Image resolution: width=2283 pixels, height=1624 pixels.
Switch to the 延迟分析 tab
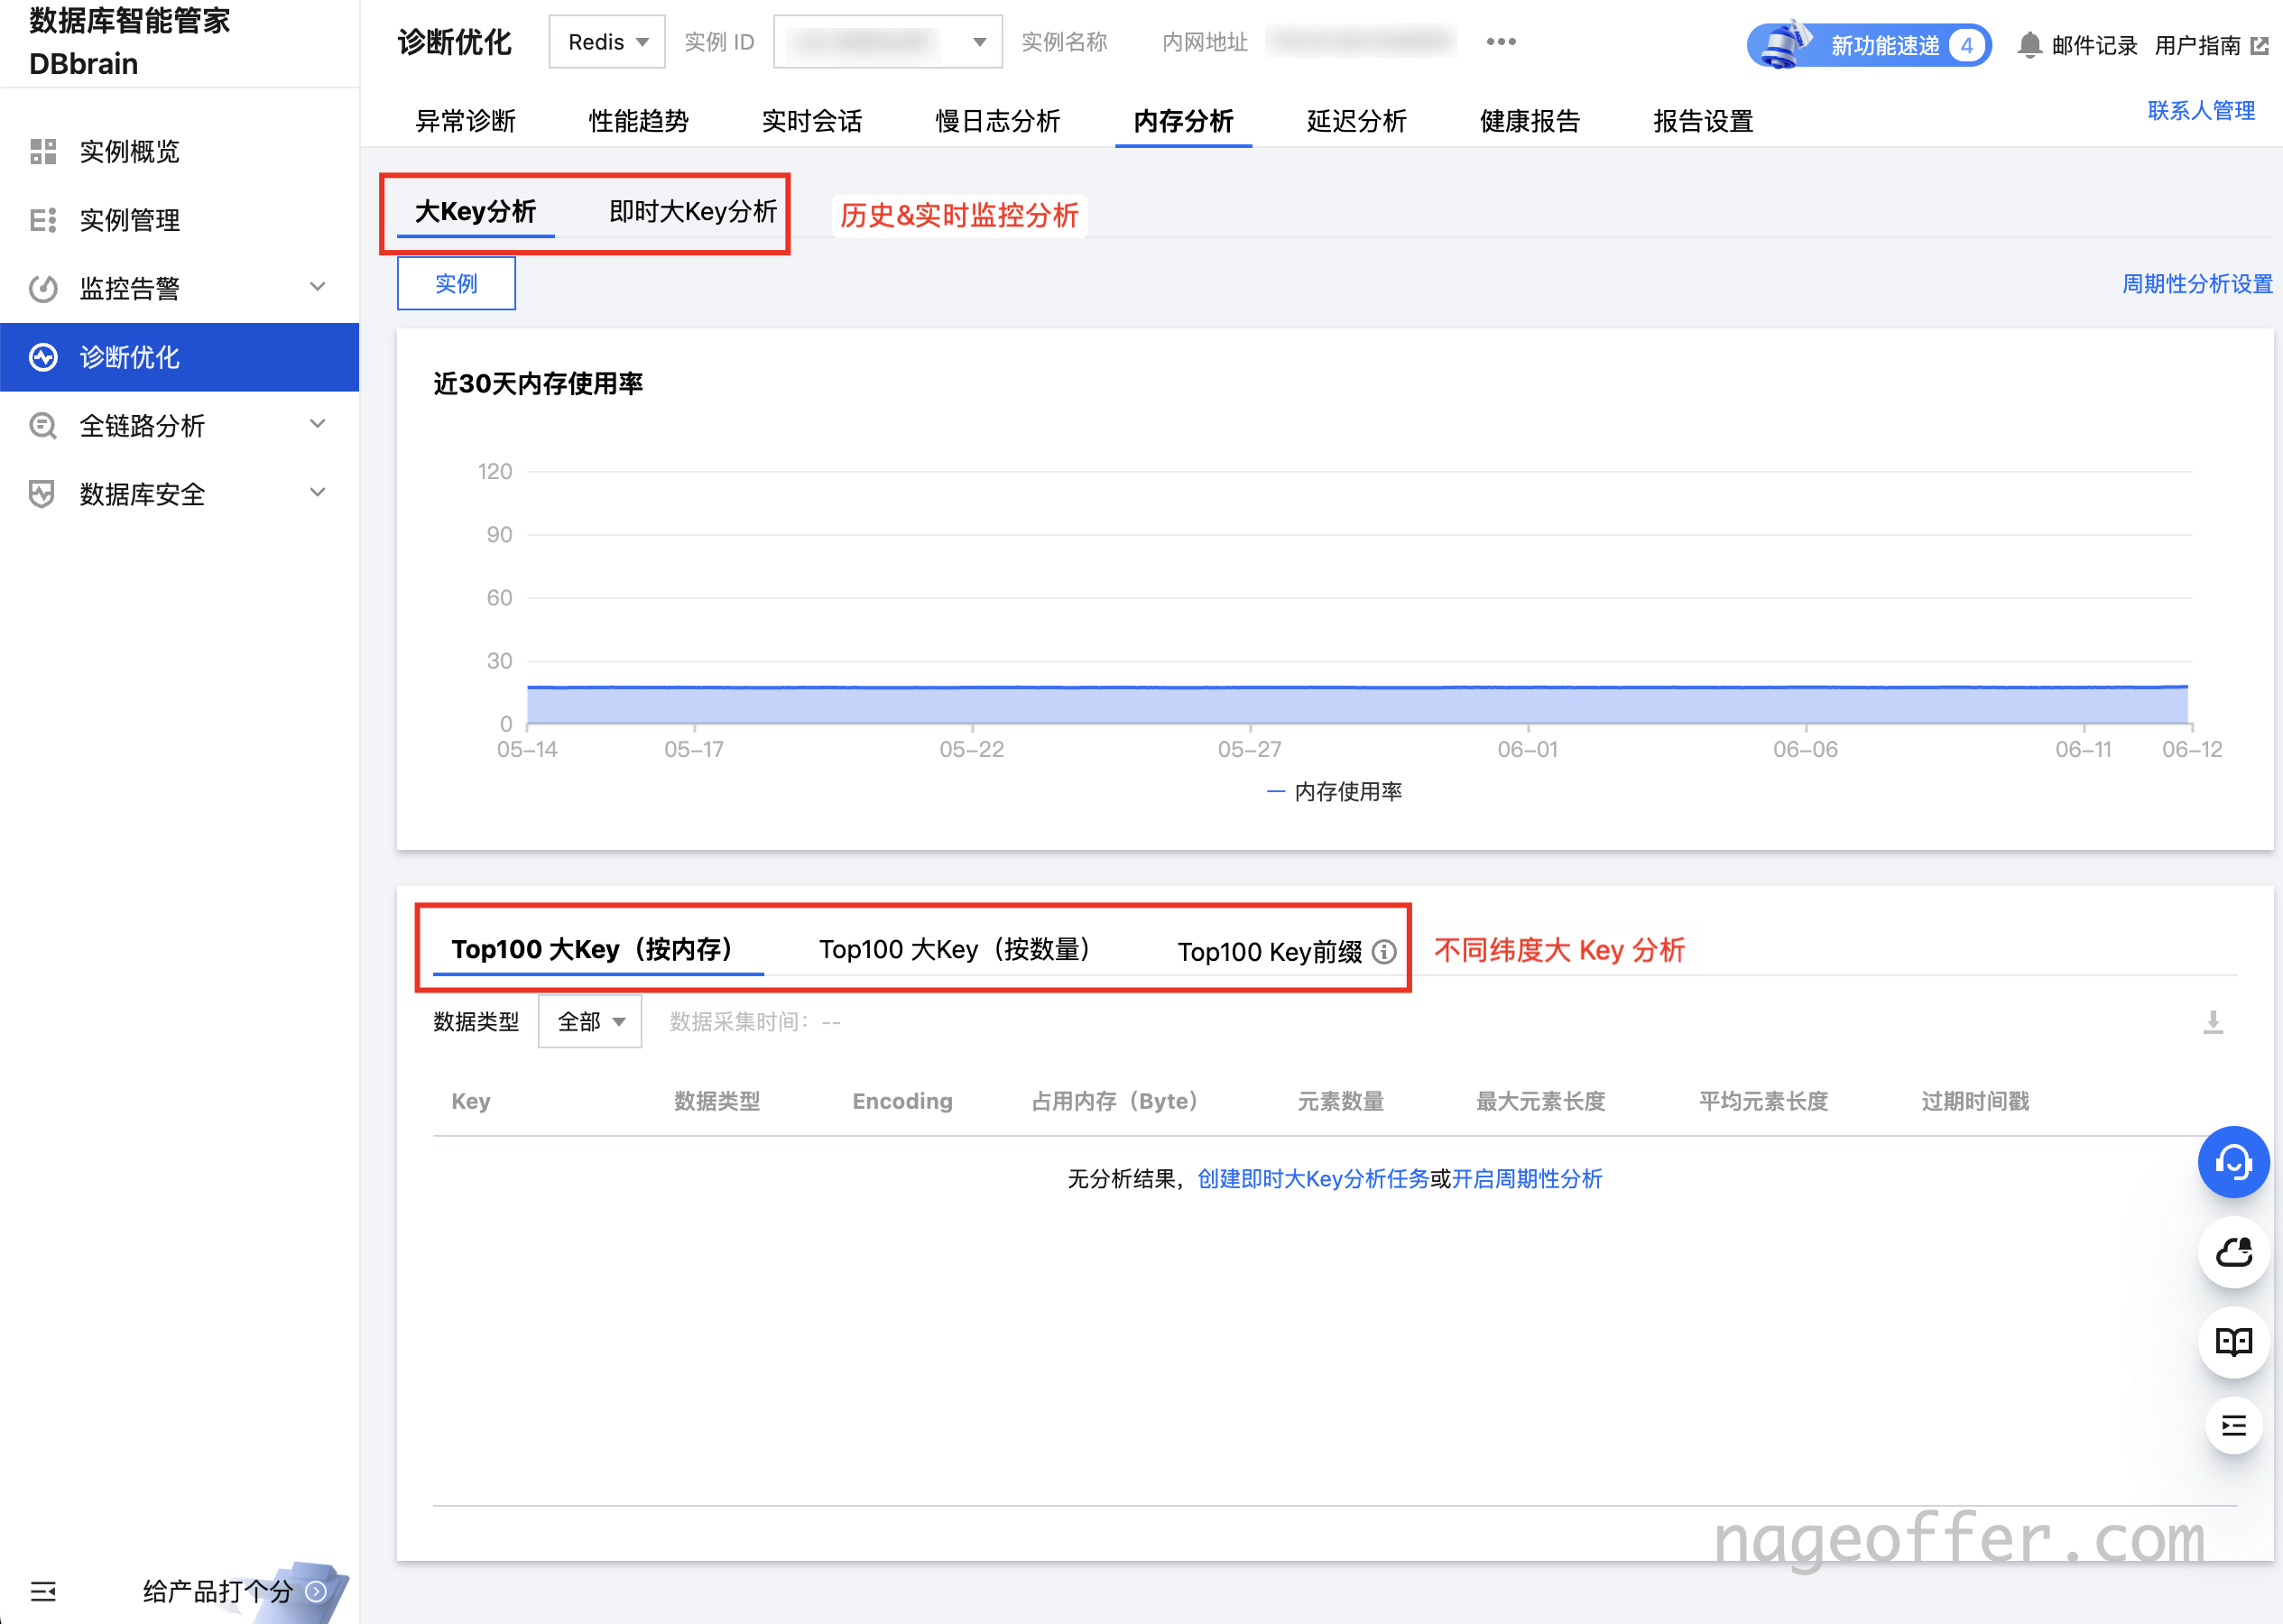pyautogui.click(x=1357, y=121)
